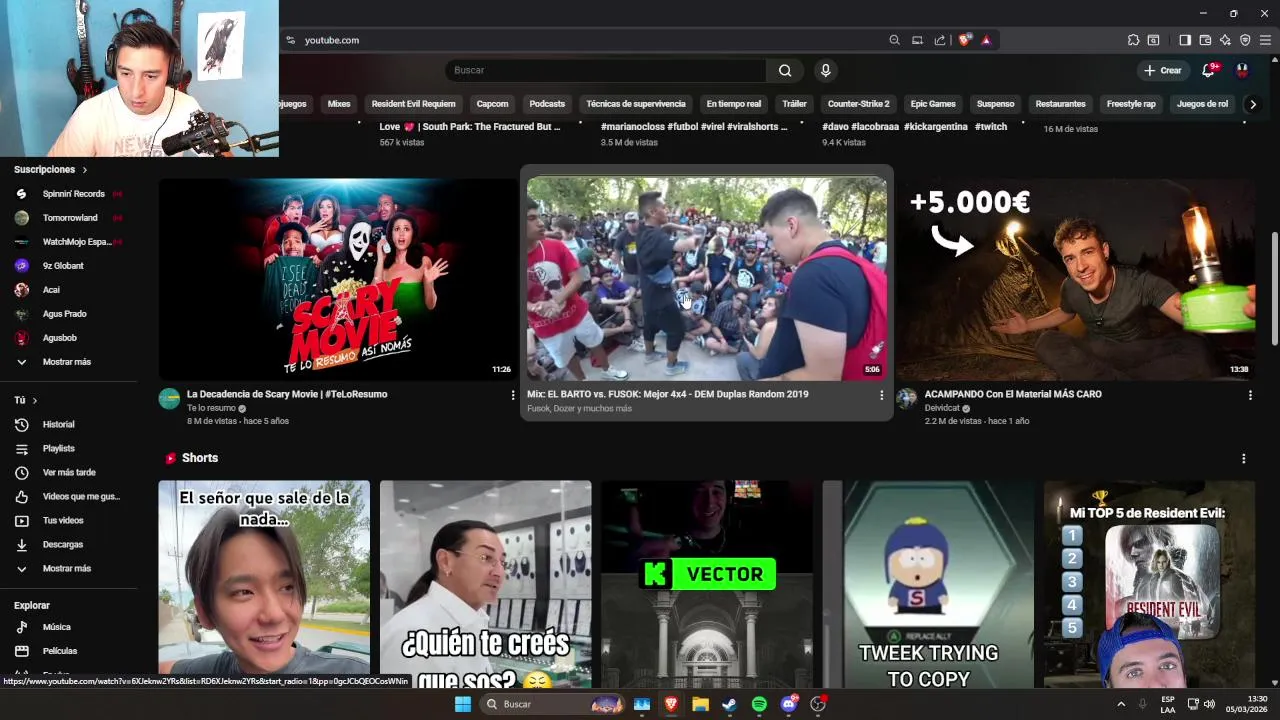Open options menu for ACAMPANDO video
The image size is (1280, 720).
(x=1250, y=395)
